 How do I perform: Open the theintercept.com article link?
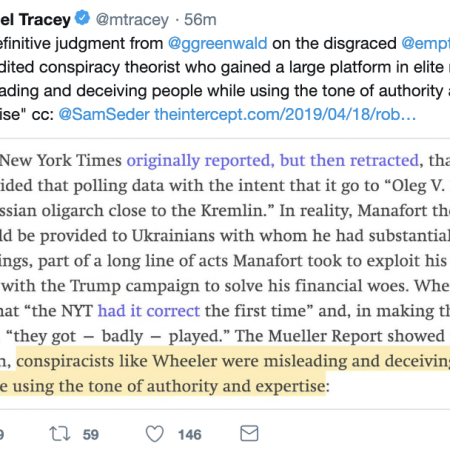pos(285,115)
